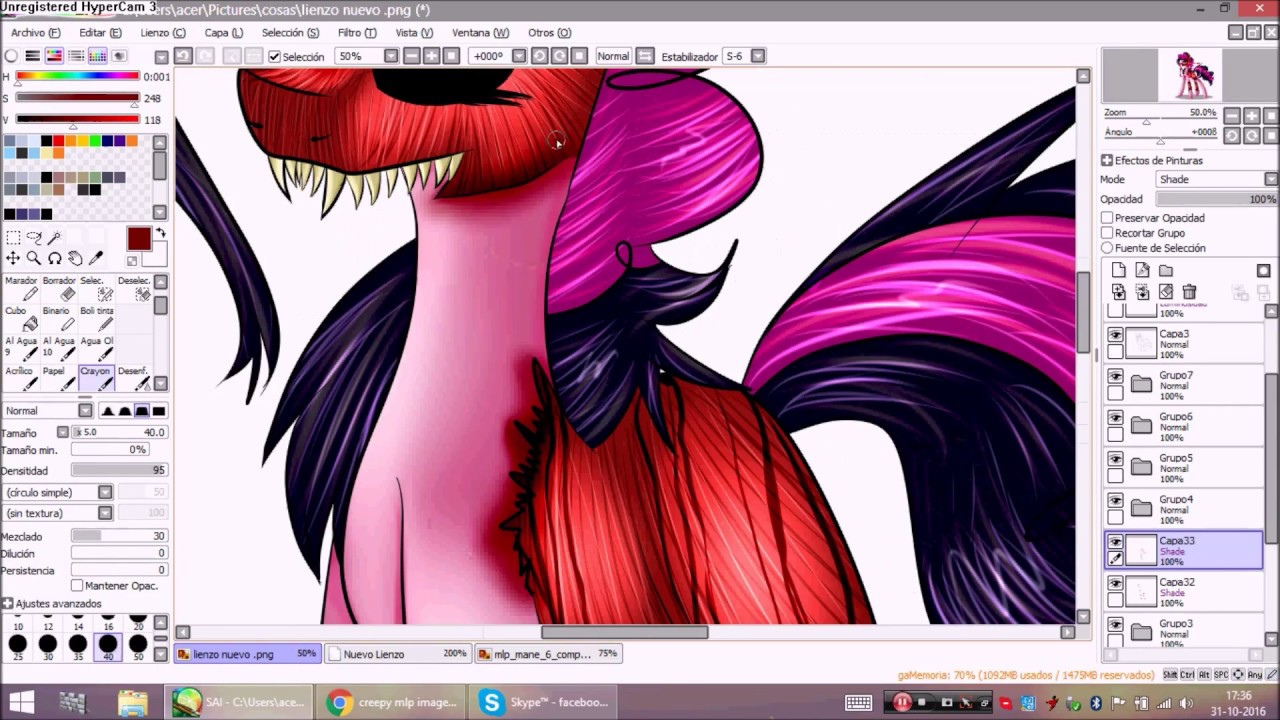This screenshot has height=720, width=1280.
Task: Create a new layer group folder
Action: click(x=1166, y=270)
